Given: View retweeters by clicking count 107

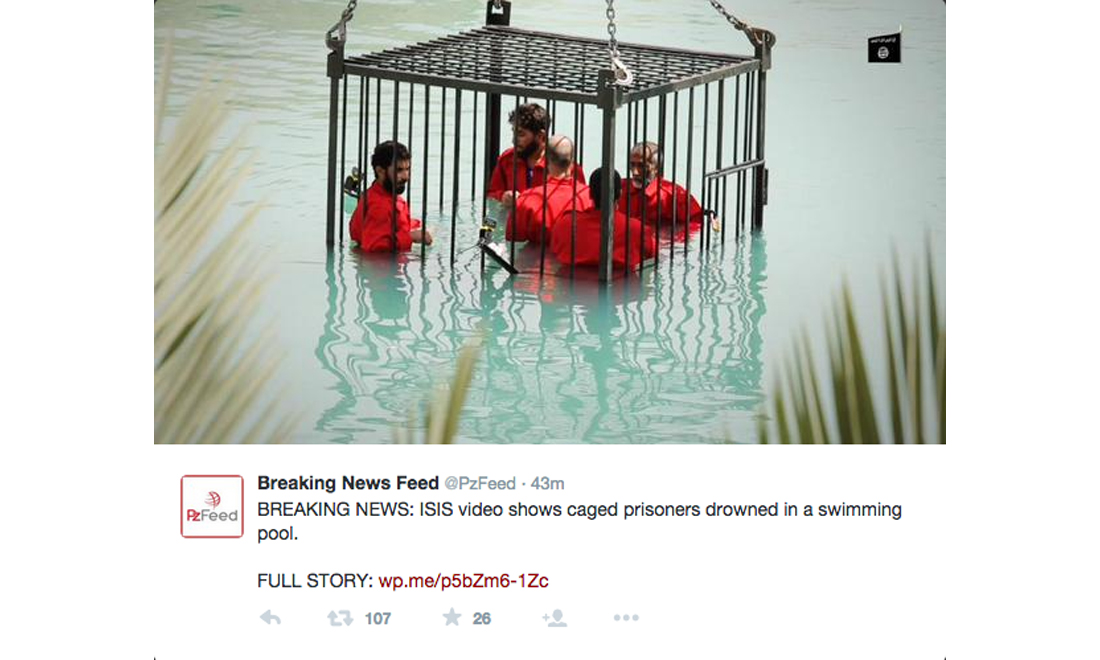Looking at the screenshot, I should (x=377, y=619).
